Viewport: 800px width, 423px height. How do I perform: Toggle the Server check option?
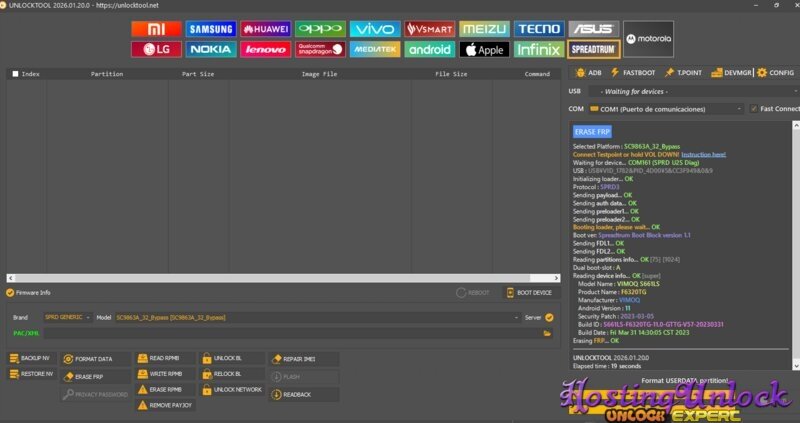pos(549,317)
